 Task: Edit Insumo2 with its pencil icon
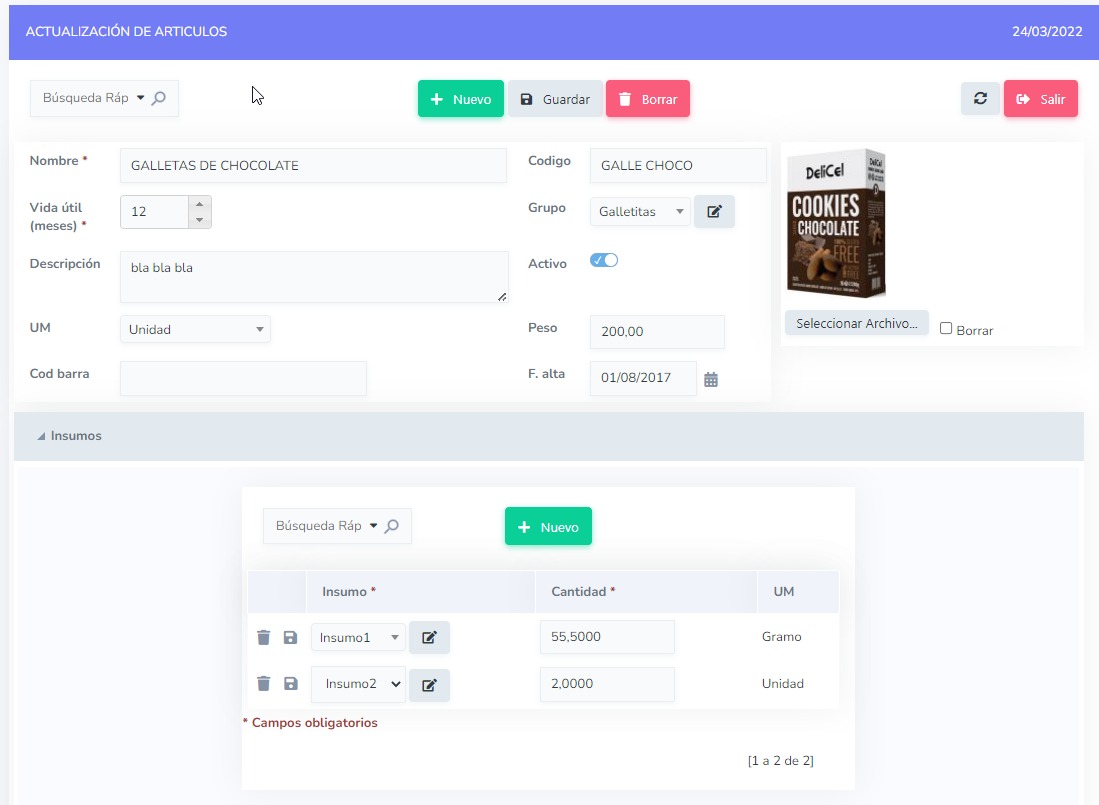click(429, 684)
